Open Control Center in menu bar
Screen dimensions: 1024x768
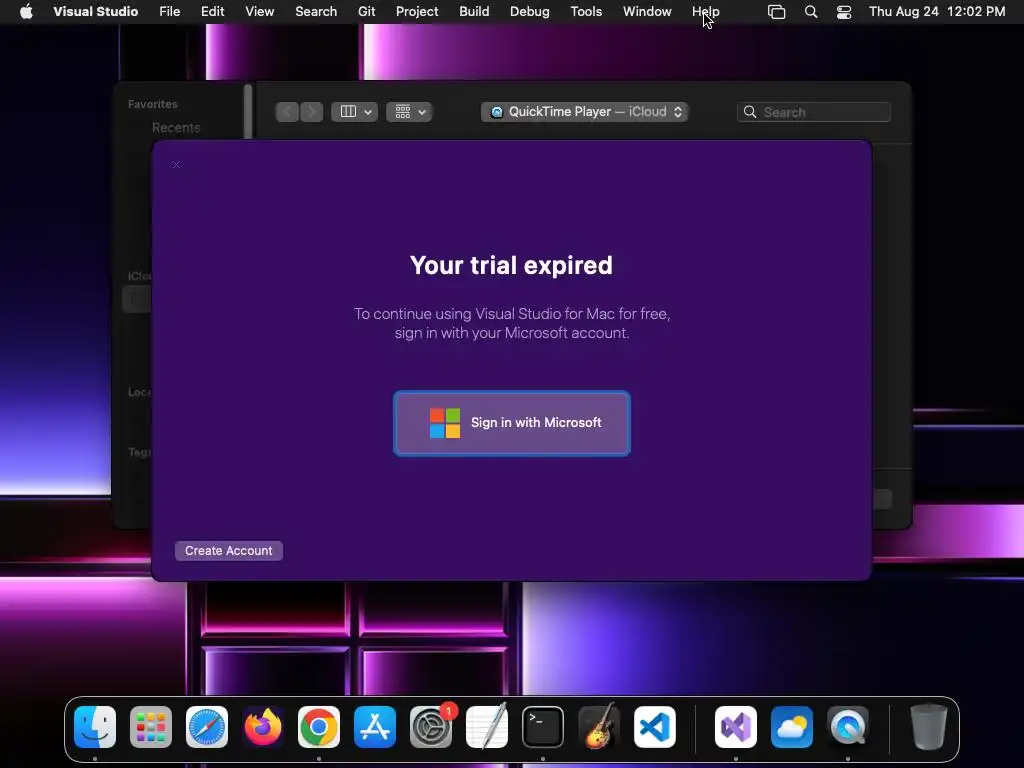click(x=844, y=12)
